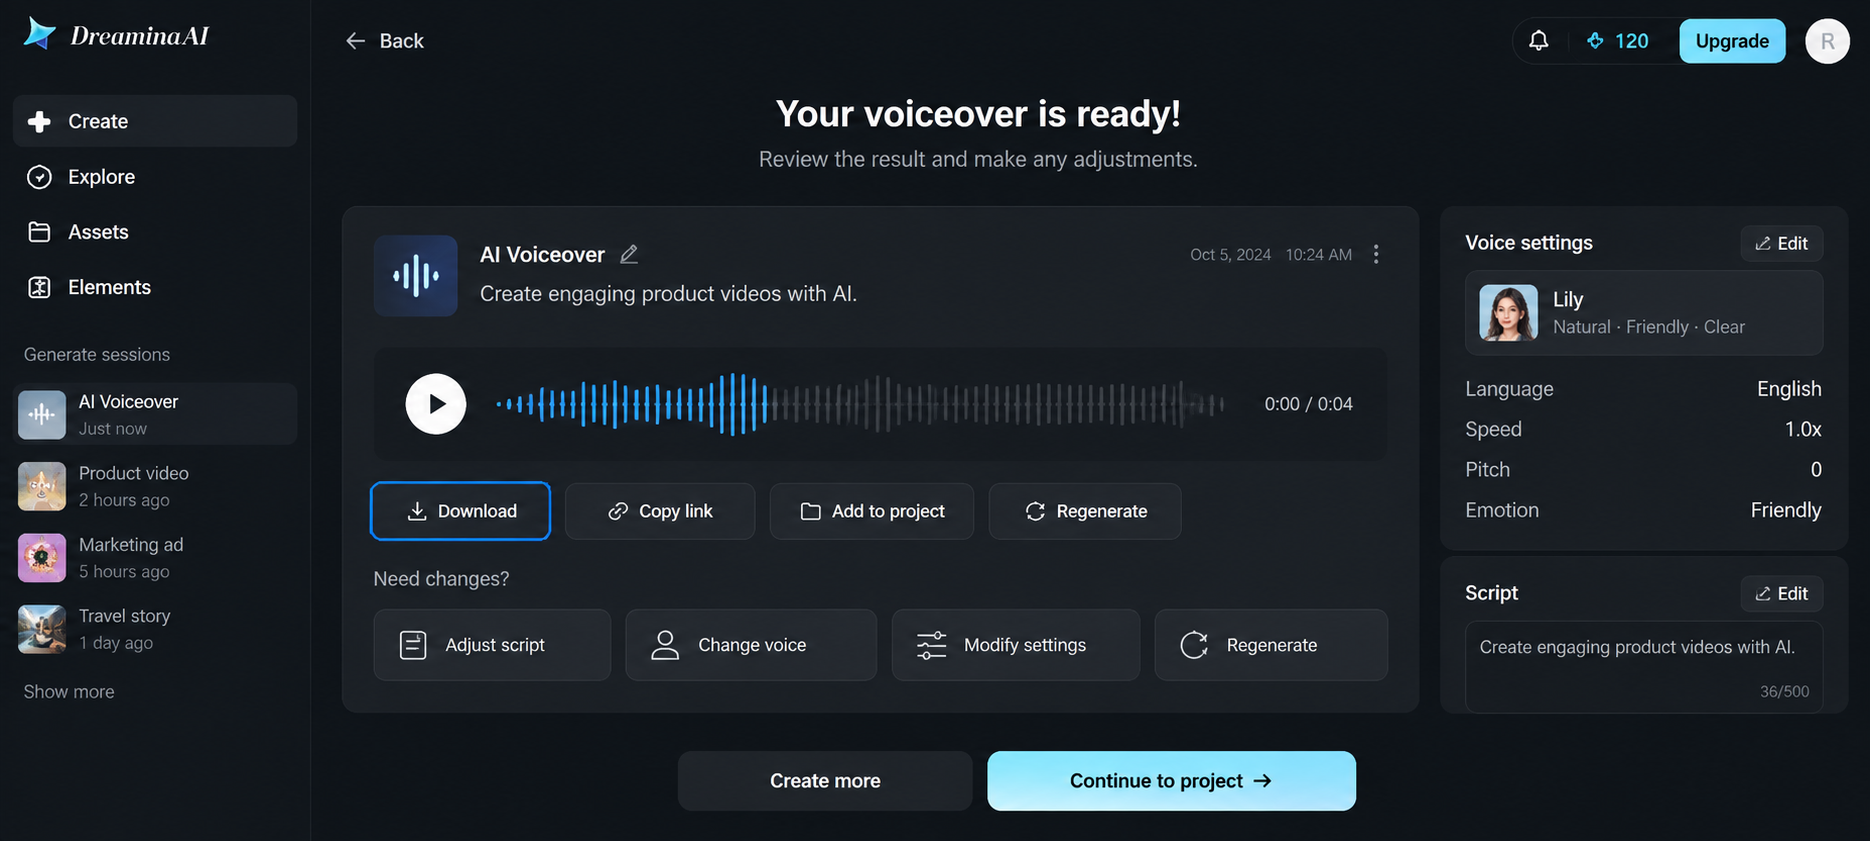
Task: Copy link to the voiceover
Action: coord(660,511)
